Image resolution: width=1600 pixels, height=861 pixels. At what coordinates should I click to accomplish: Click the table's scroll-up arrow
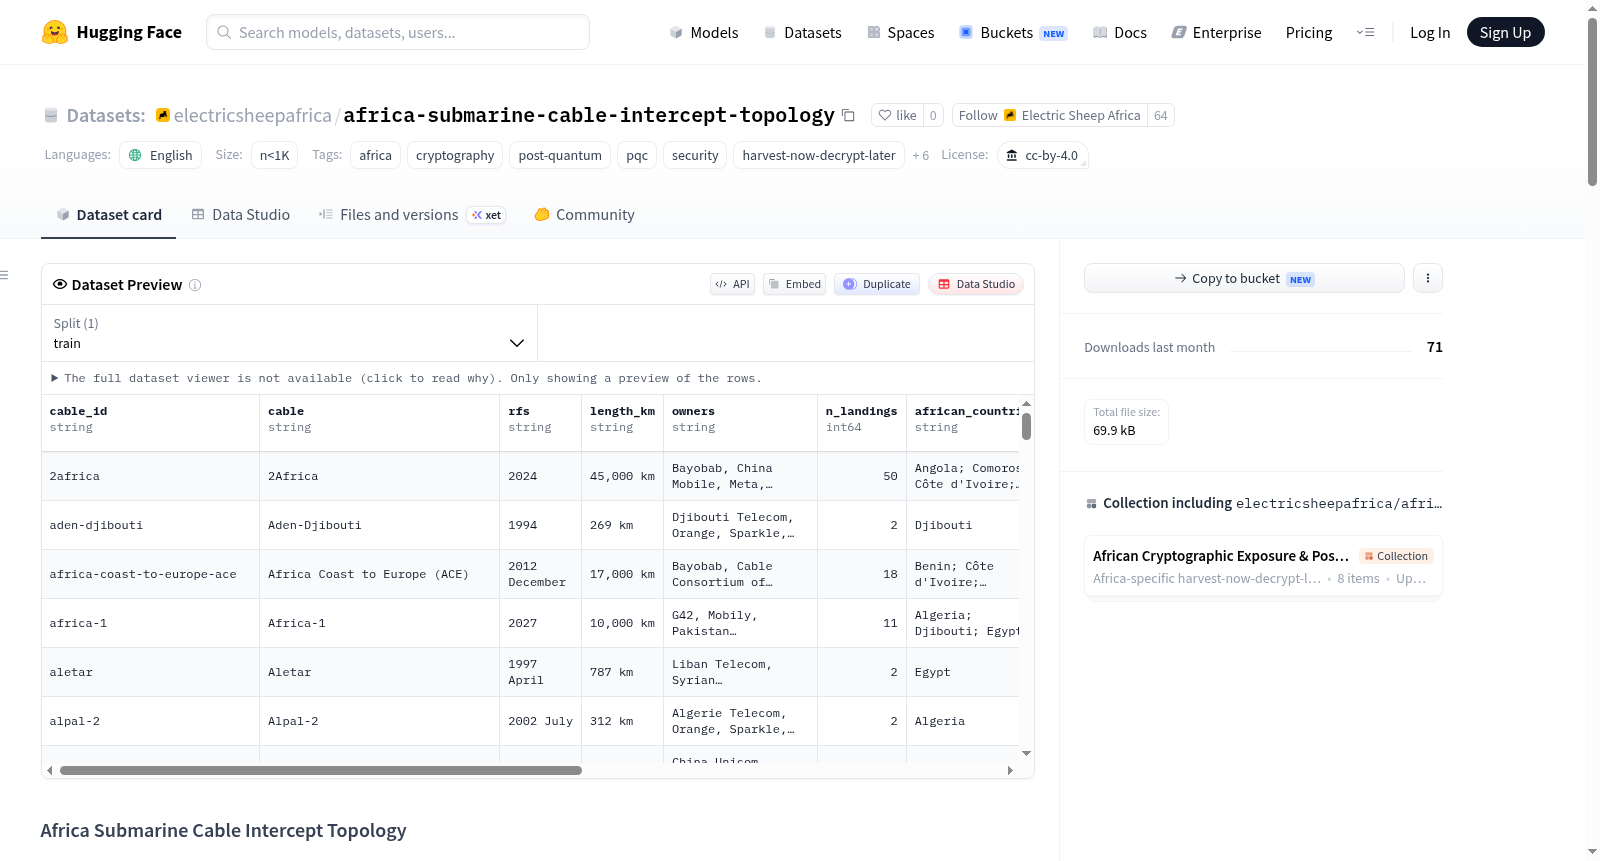coord(1026,404)
